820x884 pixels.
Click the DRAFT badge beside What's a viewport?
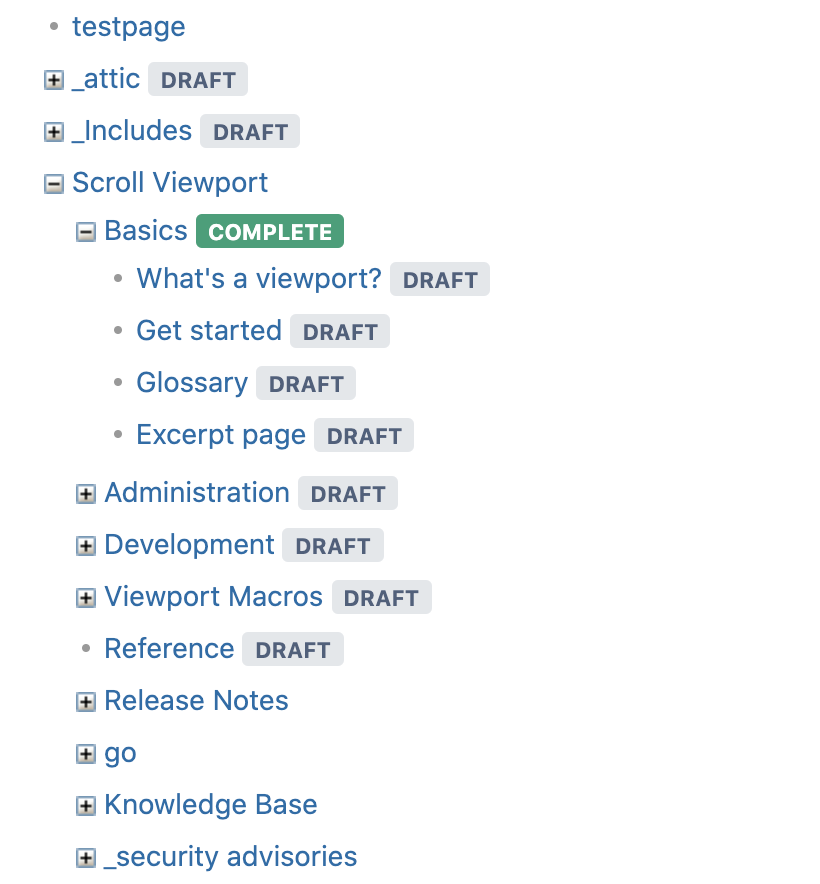pos(440,279)
